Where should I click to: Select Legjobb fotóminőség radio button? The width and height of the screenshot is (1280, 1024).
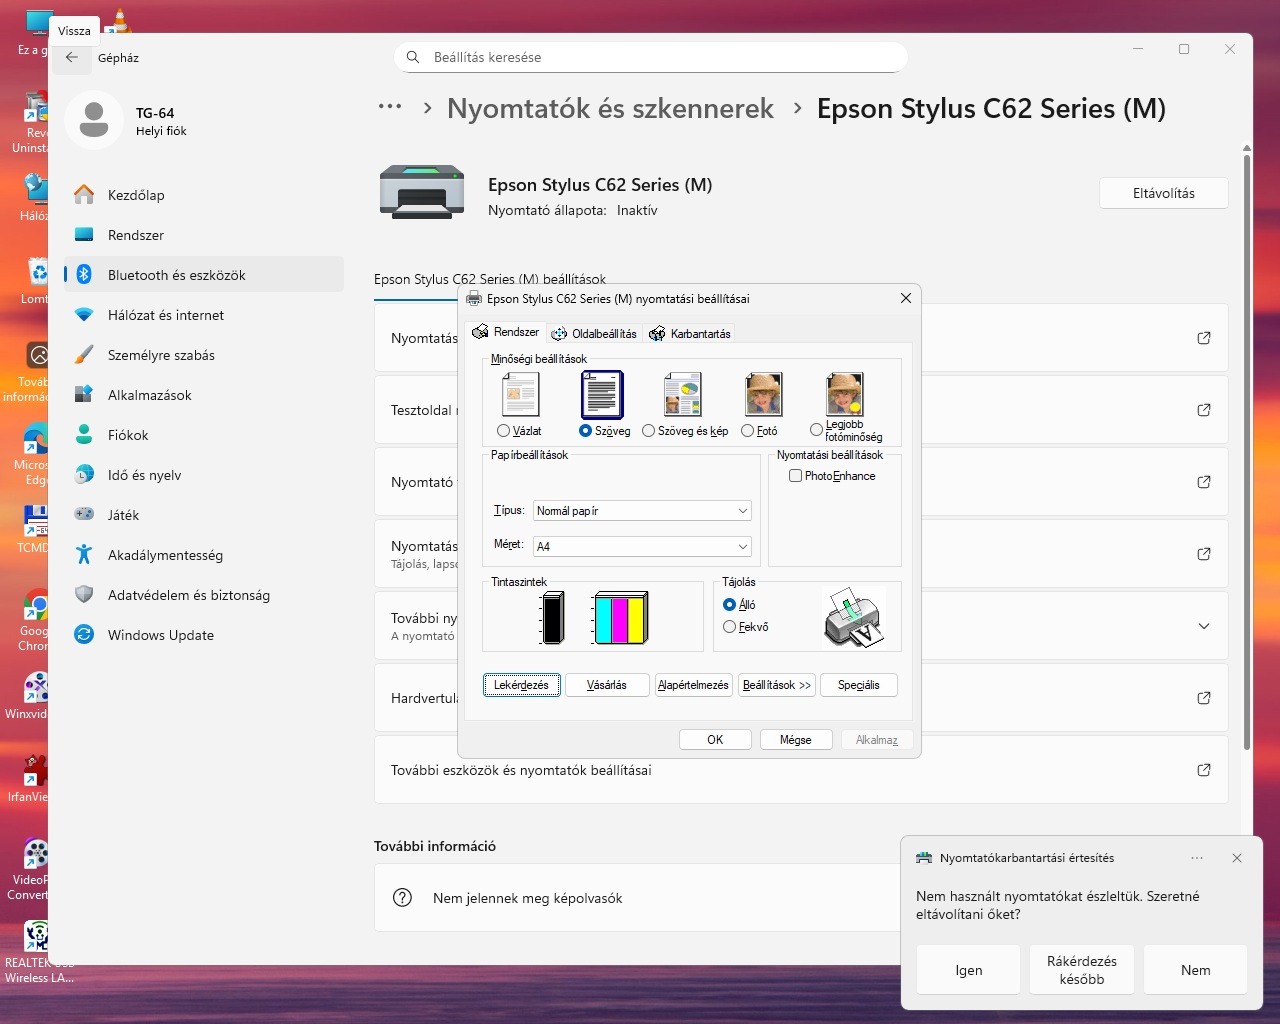point(816,430)
